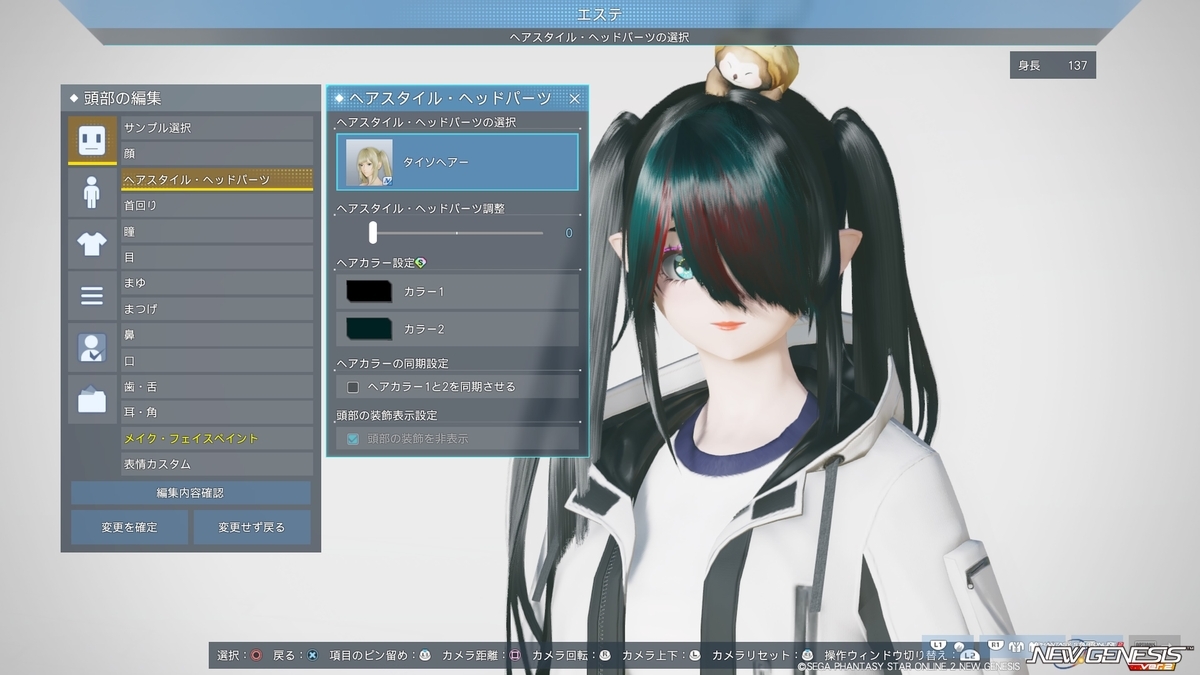Open まつげ eyelash option
The height and width of the screenshot is (675, 1200).
click(x=217, y=309)
